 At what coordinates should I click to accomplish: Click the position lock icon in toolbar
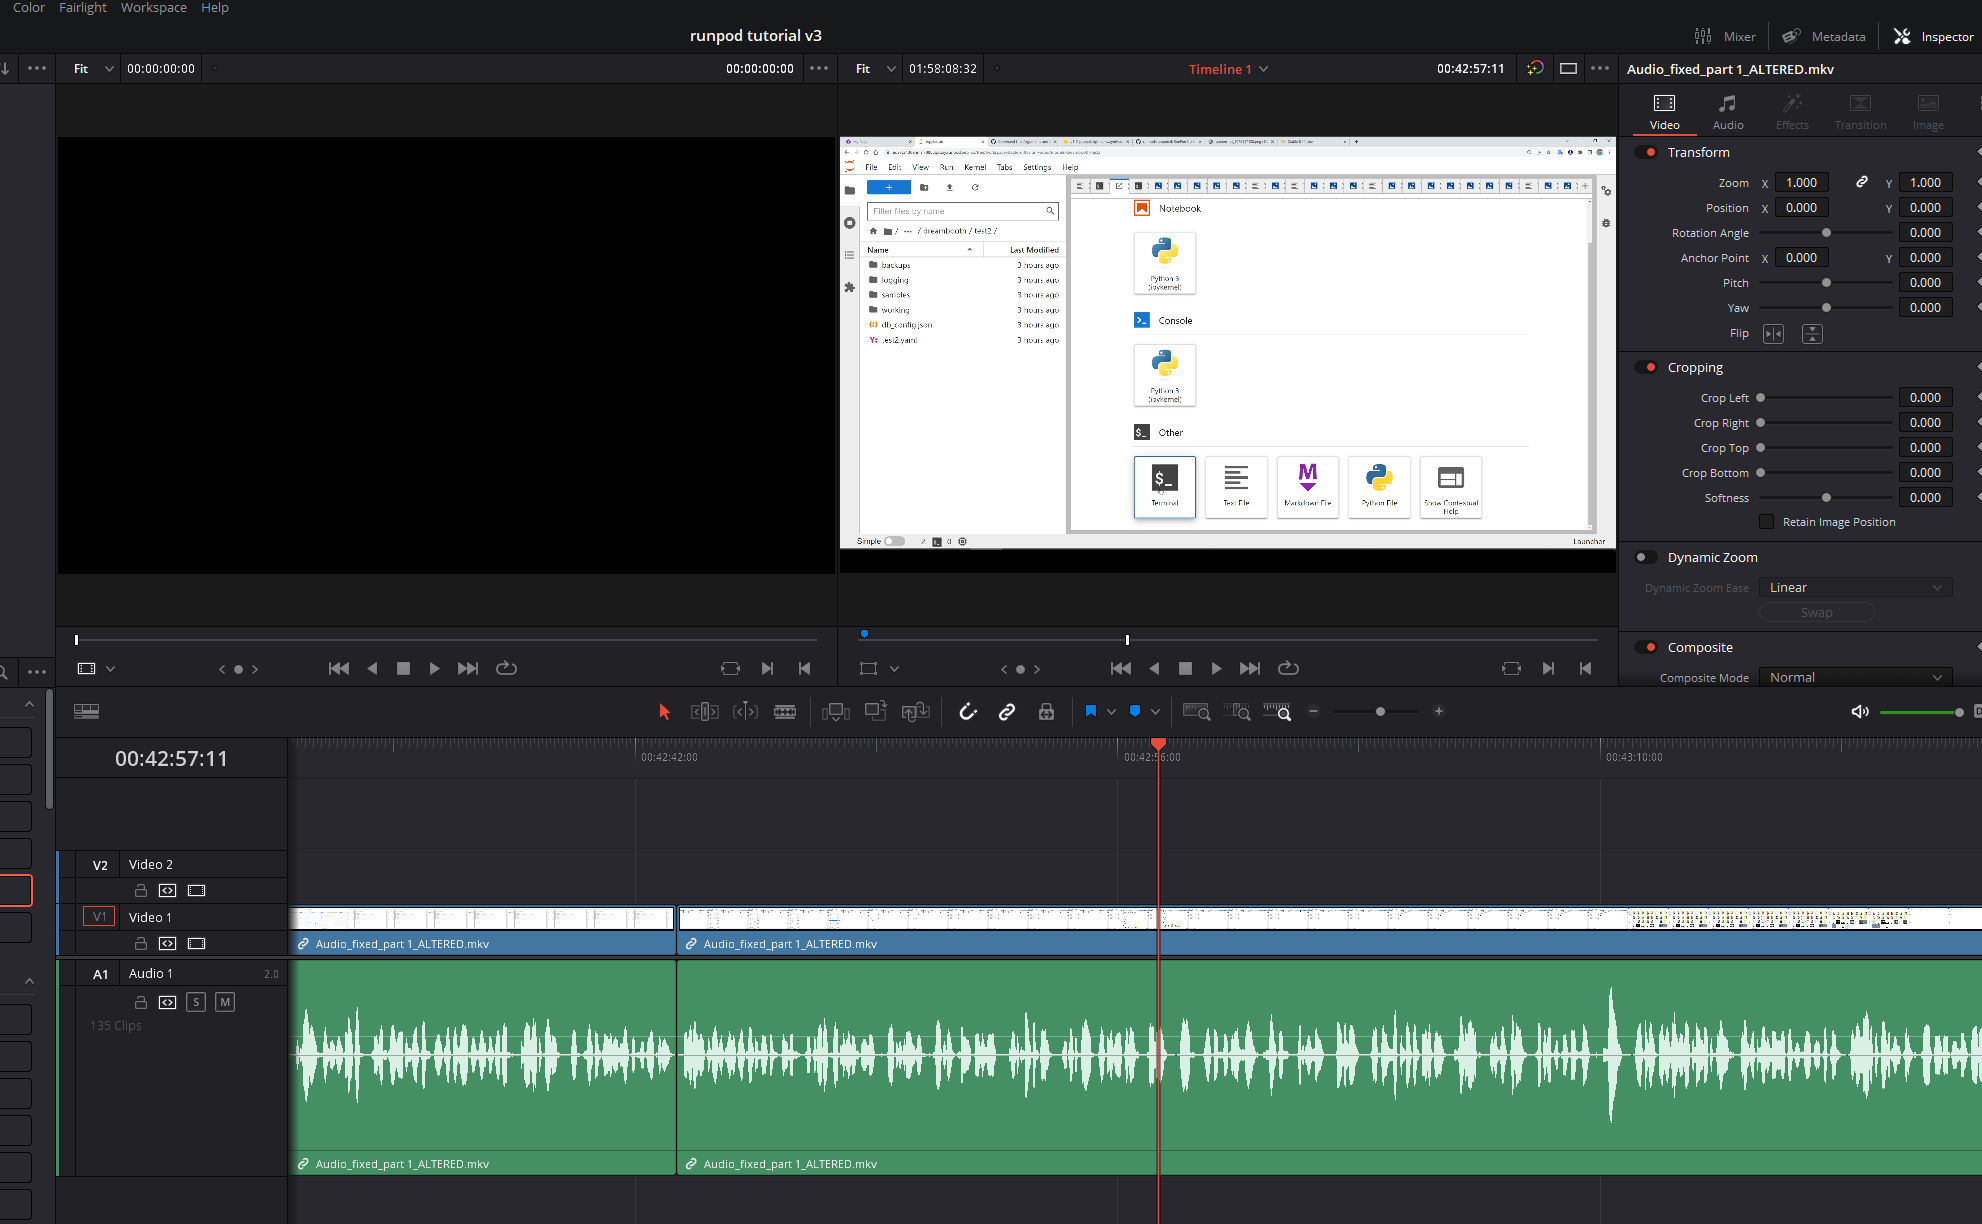[x=1046, y=711]
